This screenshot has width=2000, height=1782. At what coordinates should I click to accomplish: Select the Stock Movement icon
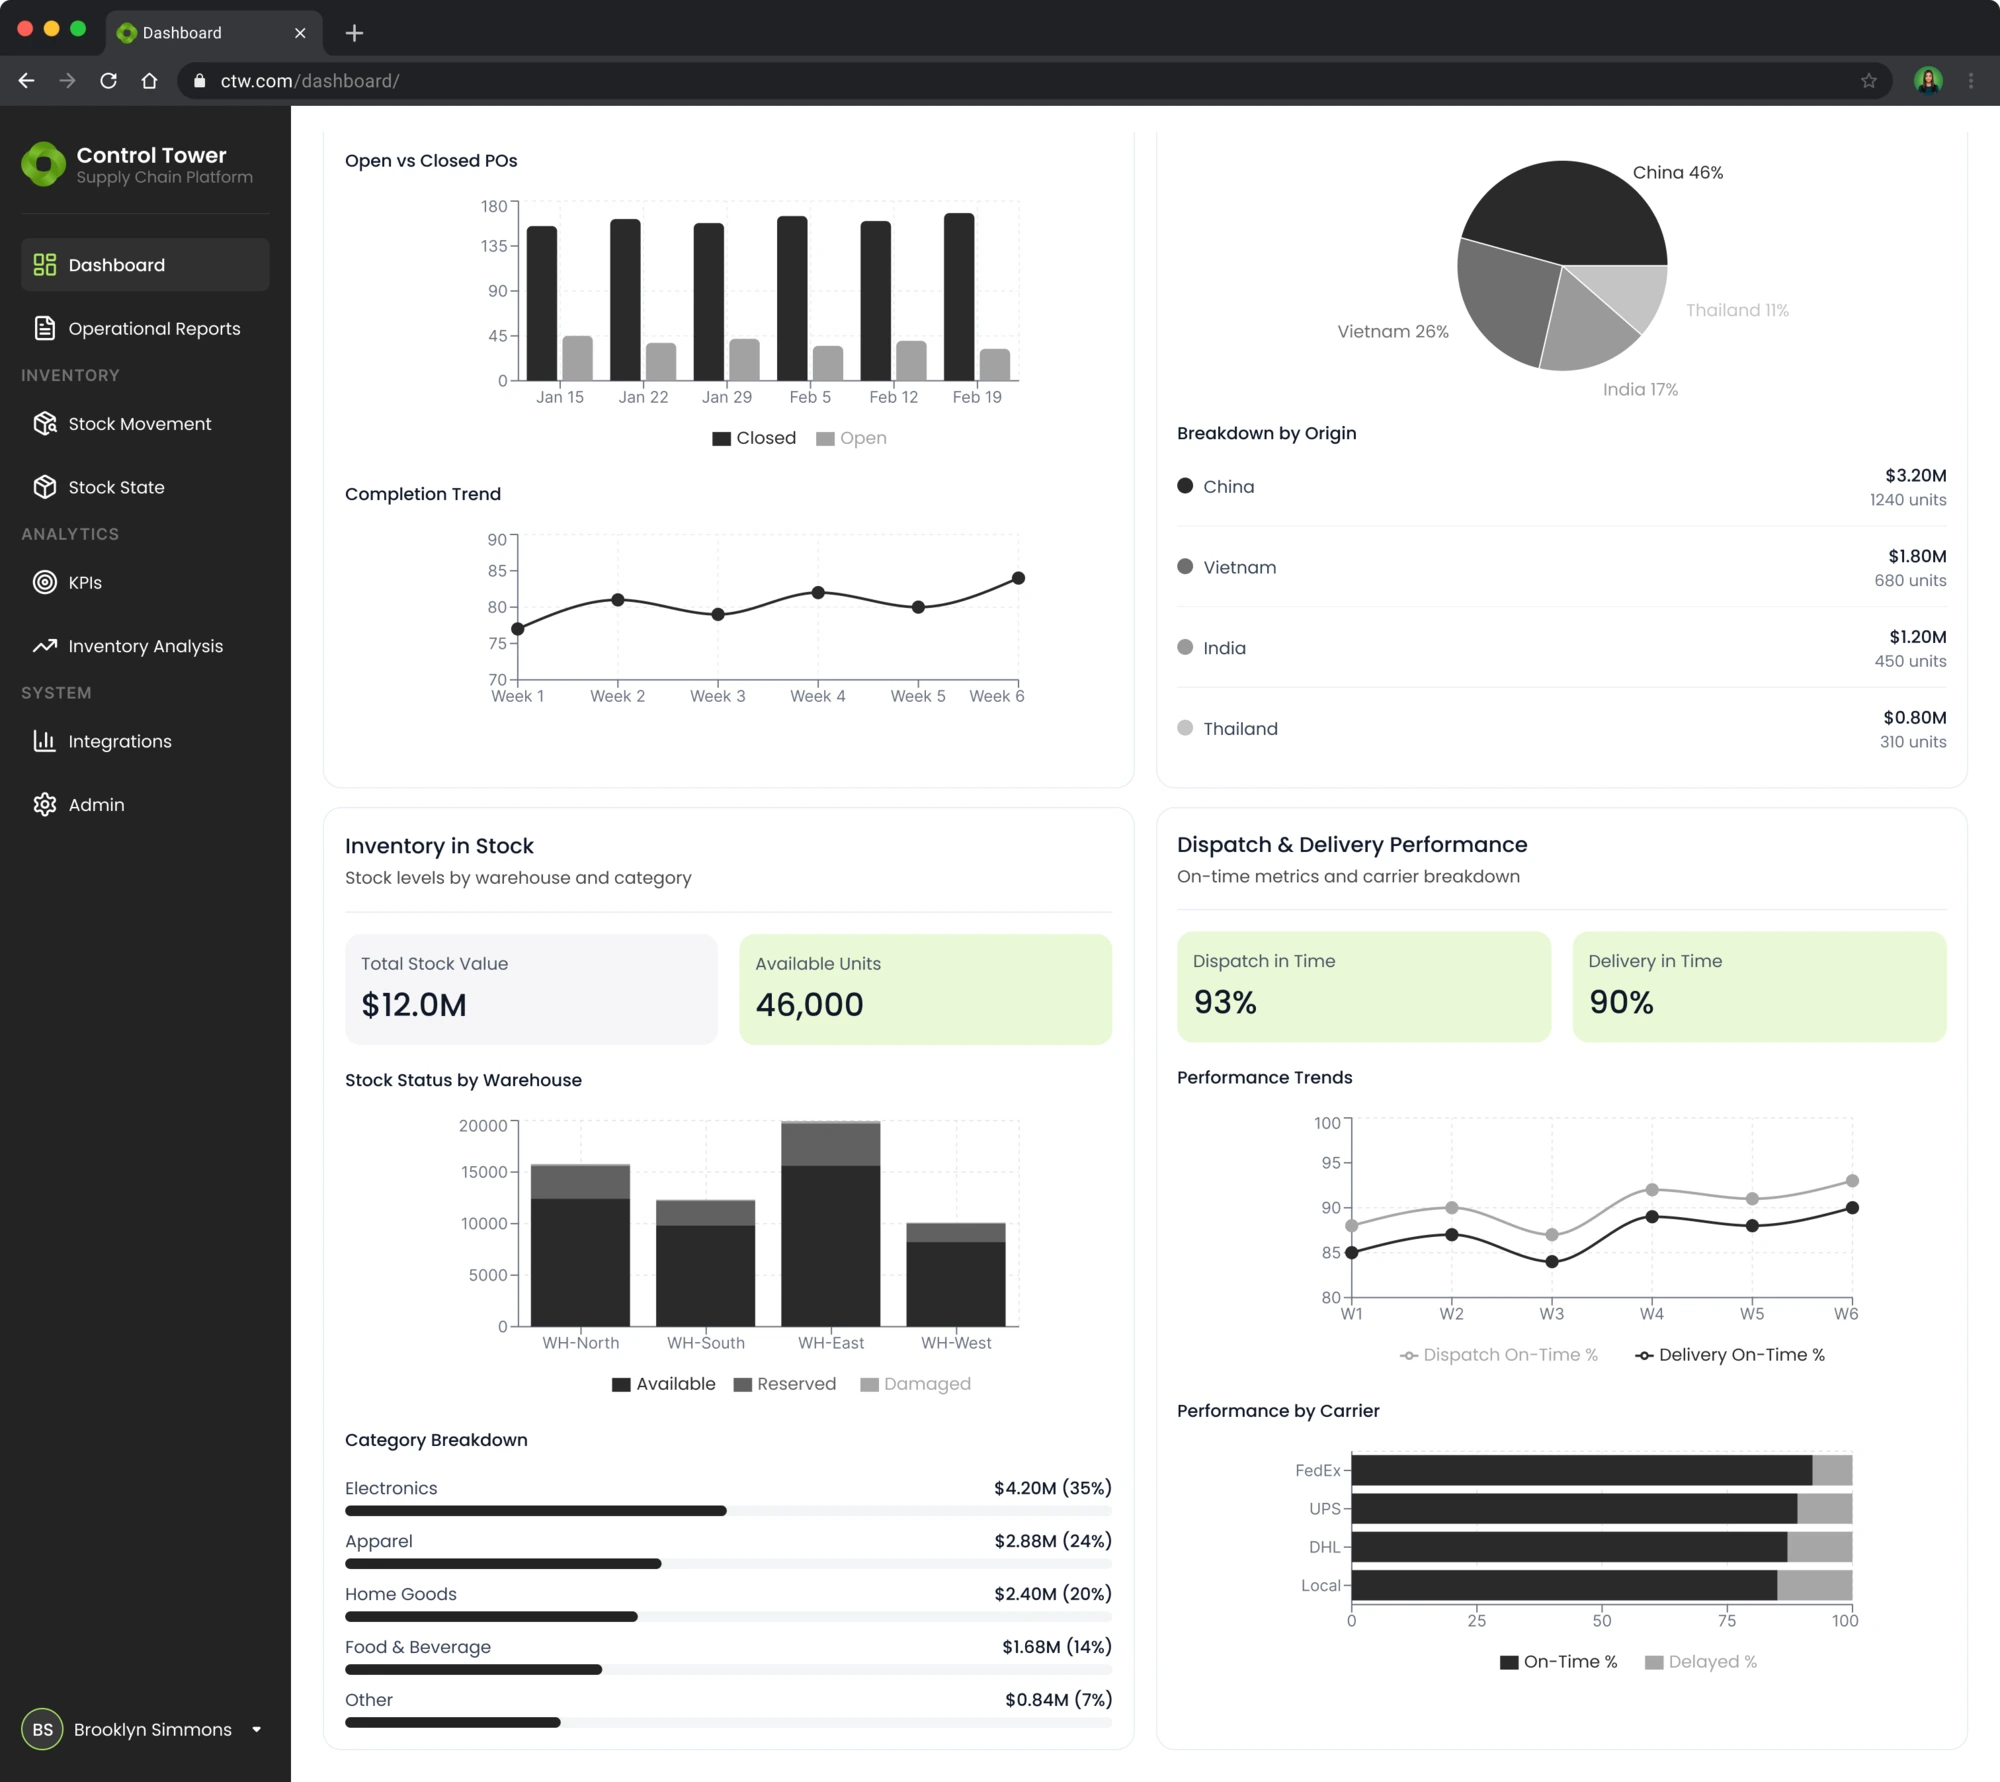[44, 423]
